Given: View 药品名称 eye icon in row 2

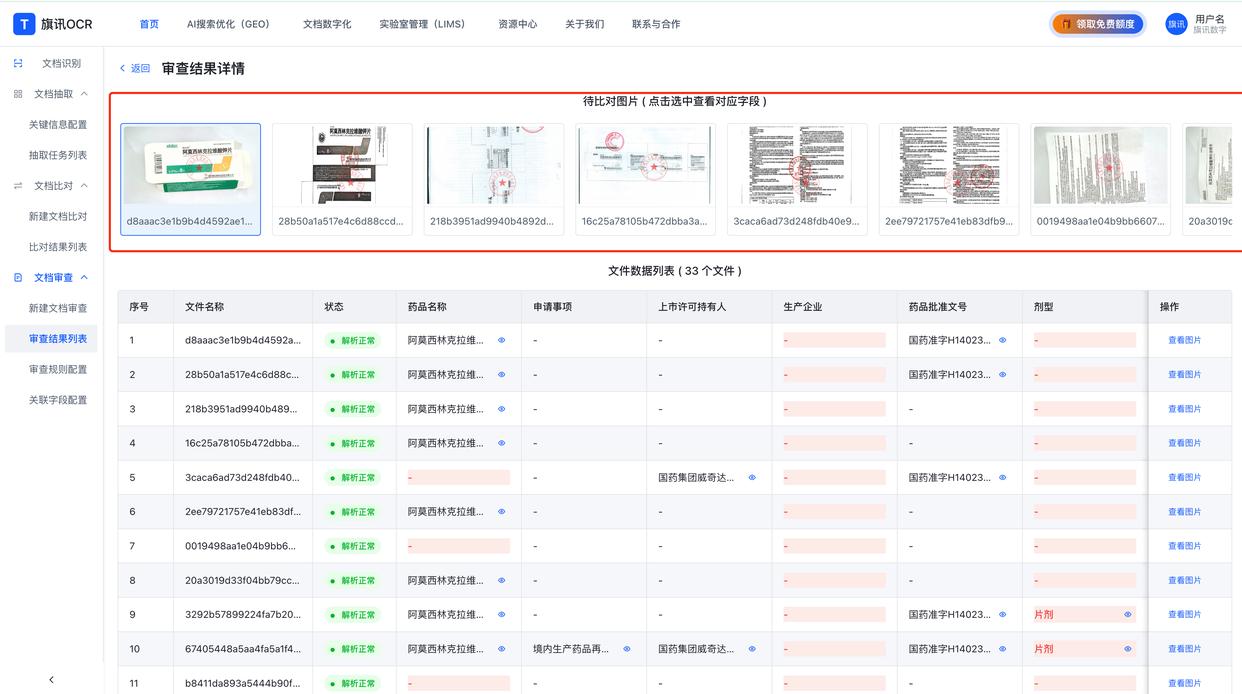Looking at the screenshot, I should click(501, 374).
